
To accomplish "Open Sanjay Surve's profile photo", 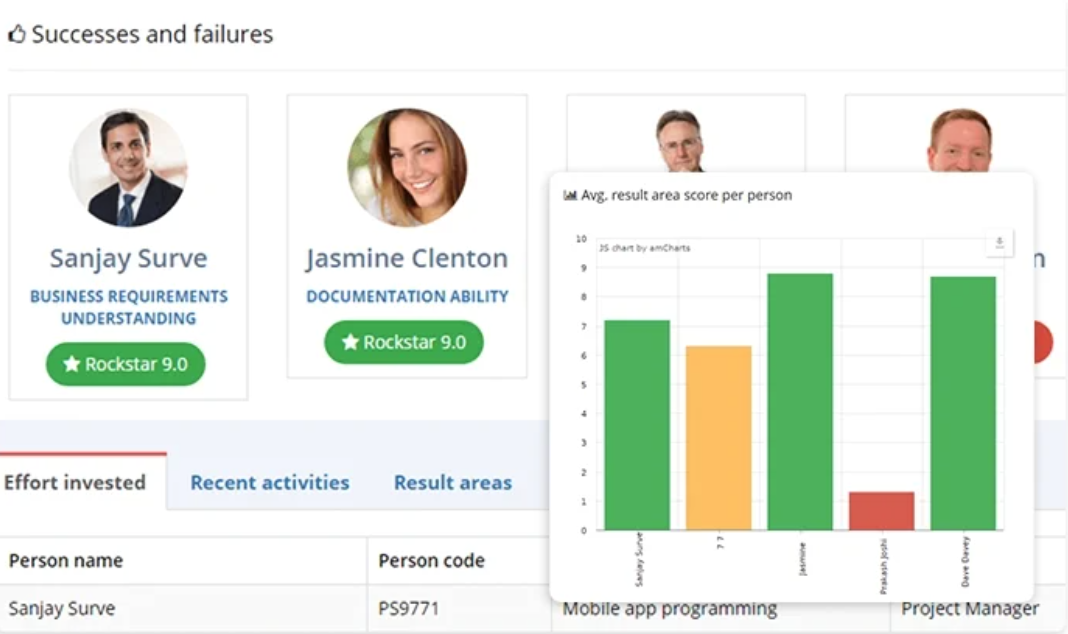I will pos(128,167).
